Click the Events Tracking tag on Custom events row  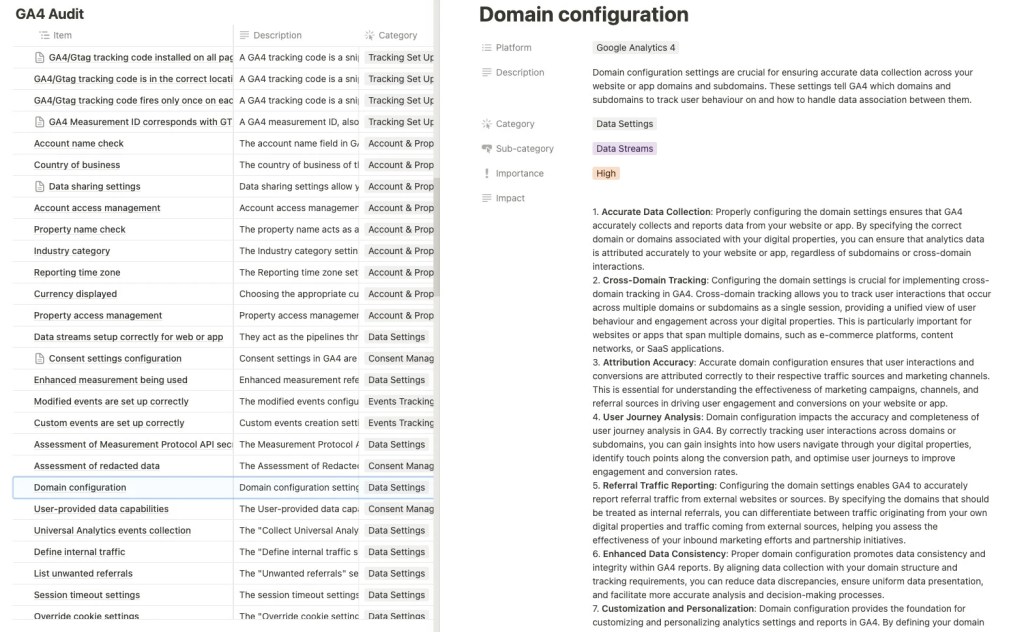point(400,423)
